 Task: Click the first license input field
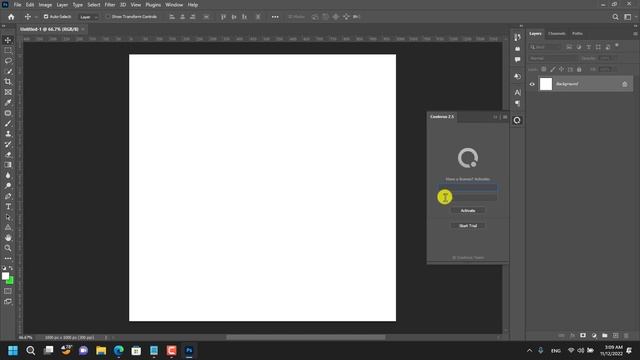pos(468,187)
